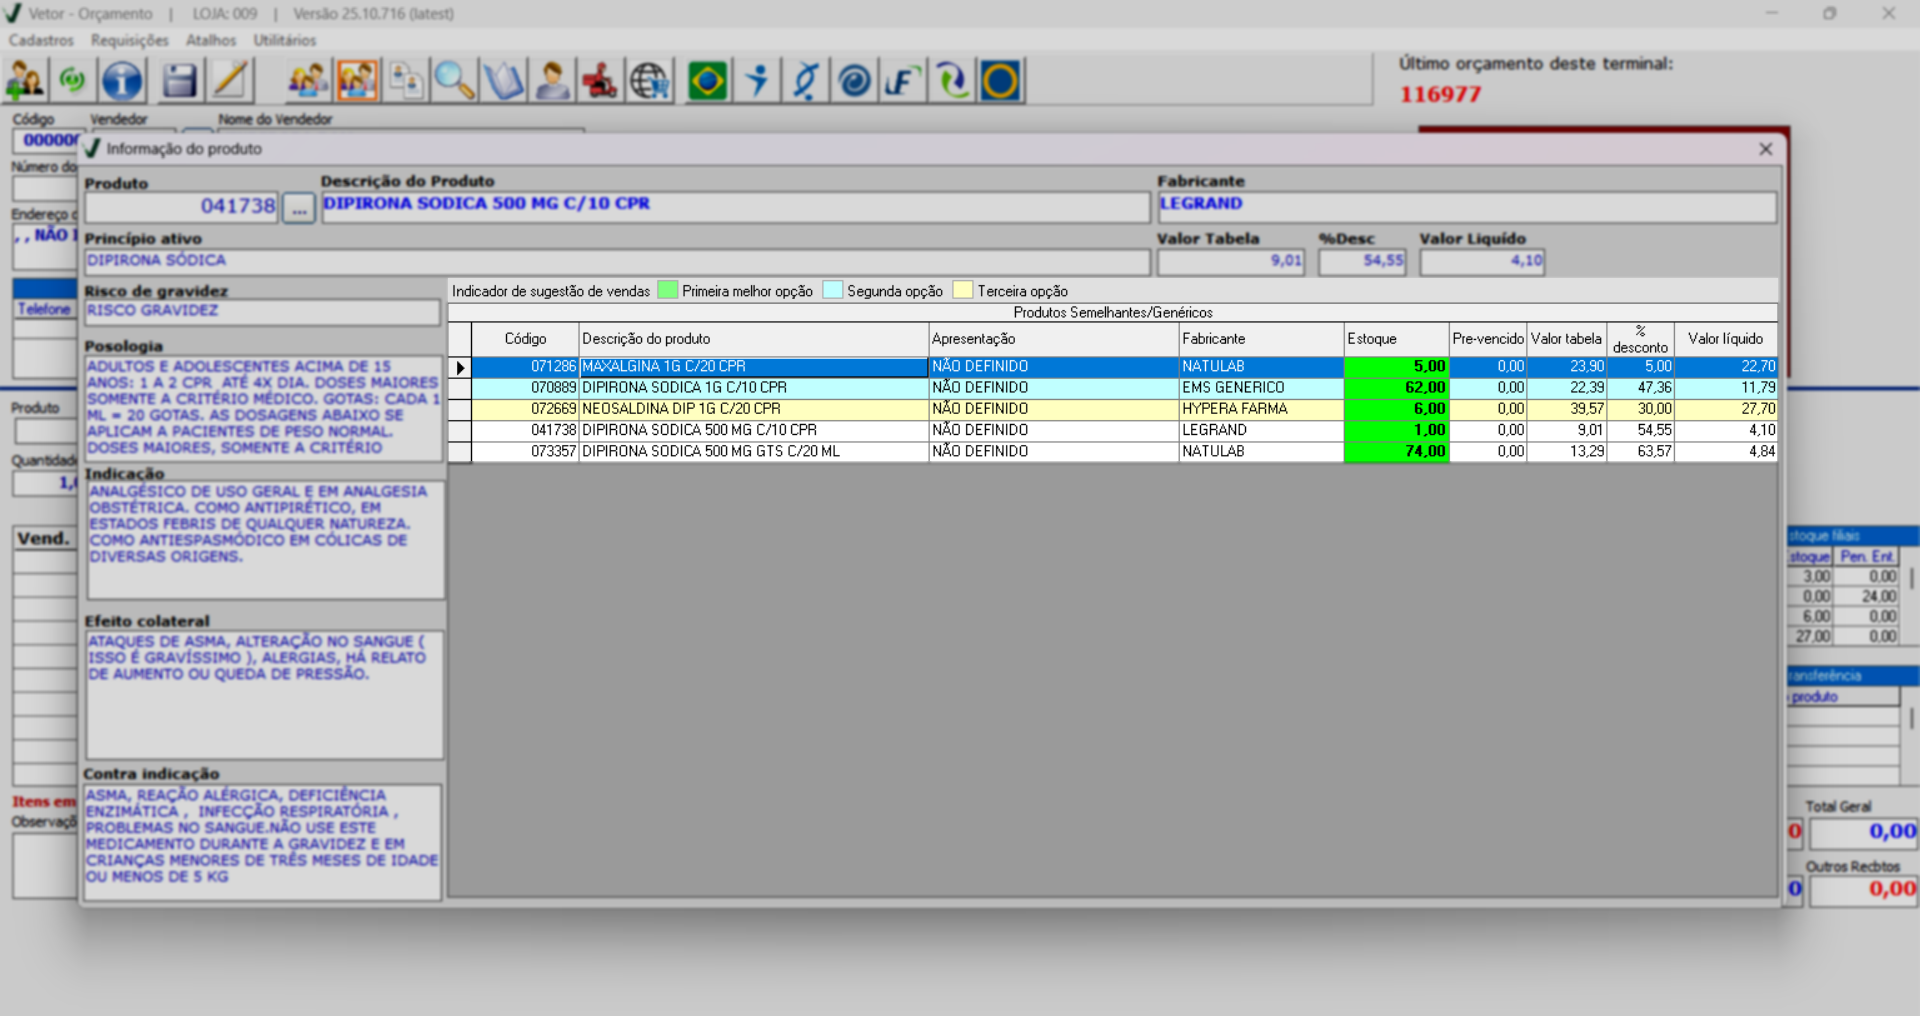Click the pencil edit icon
This screenshot has width=1920, height=1016.
(x=230, y=81)
